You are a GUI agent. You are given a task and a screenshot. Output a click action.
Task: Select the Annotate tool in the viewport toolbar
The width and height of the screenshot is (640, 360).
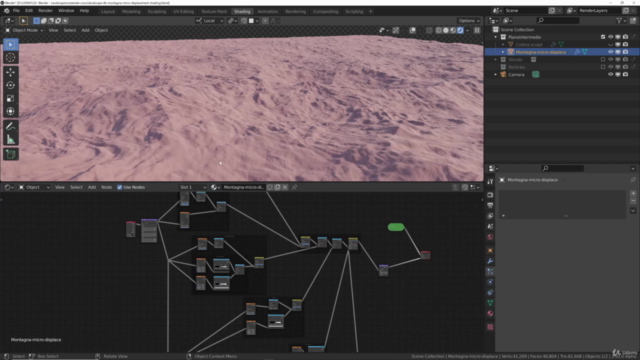(11, 126)
